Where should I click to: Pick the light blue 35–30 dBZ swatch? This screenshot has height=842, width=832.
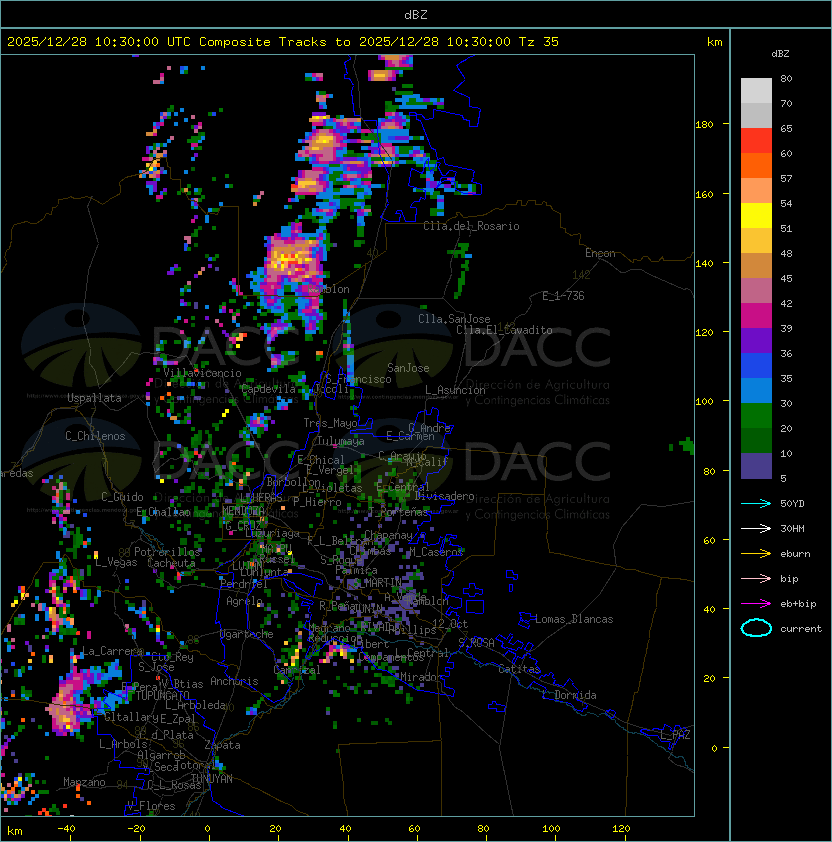[756, 391]
